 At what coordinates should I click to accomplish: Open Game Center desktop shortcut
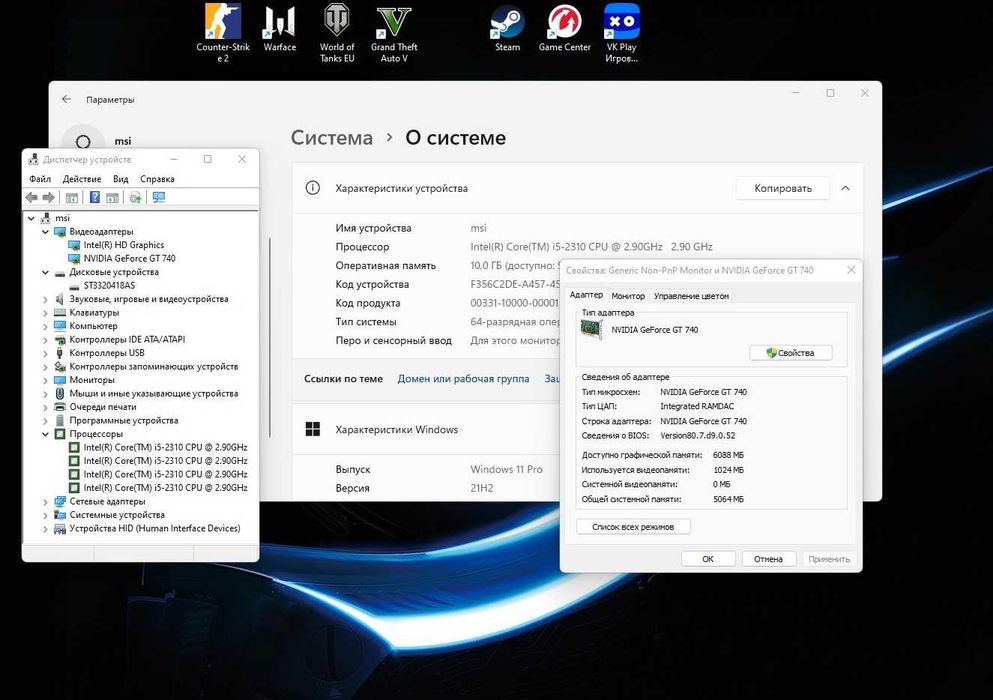[564, 29]
